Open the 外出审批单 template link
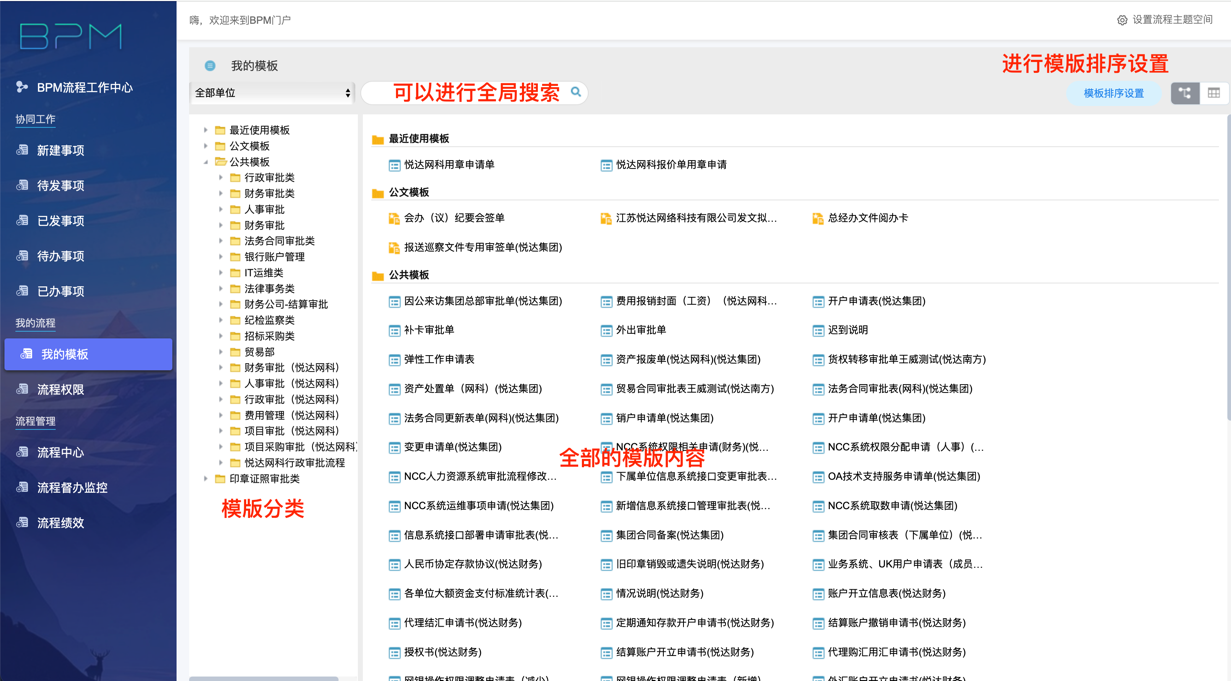The height and width of the screenshot is (681, 1231). pos(640,330)
